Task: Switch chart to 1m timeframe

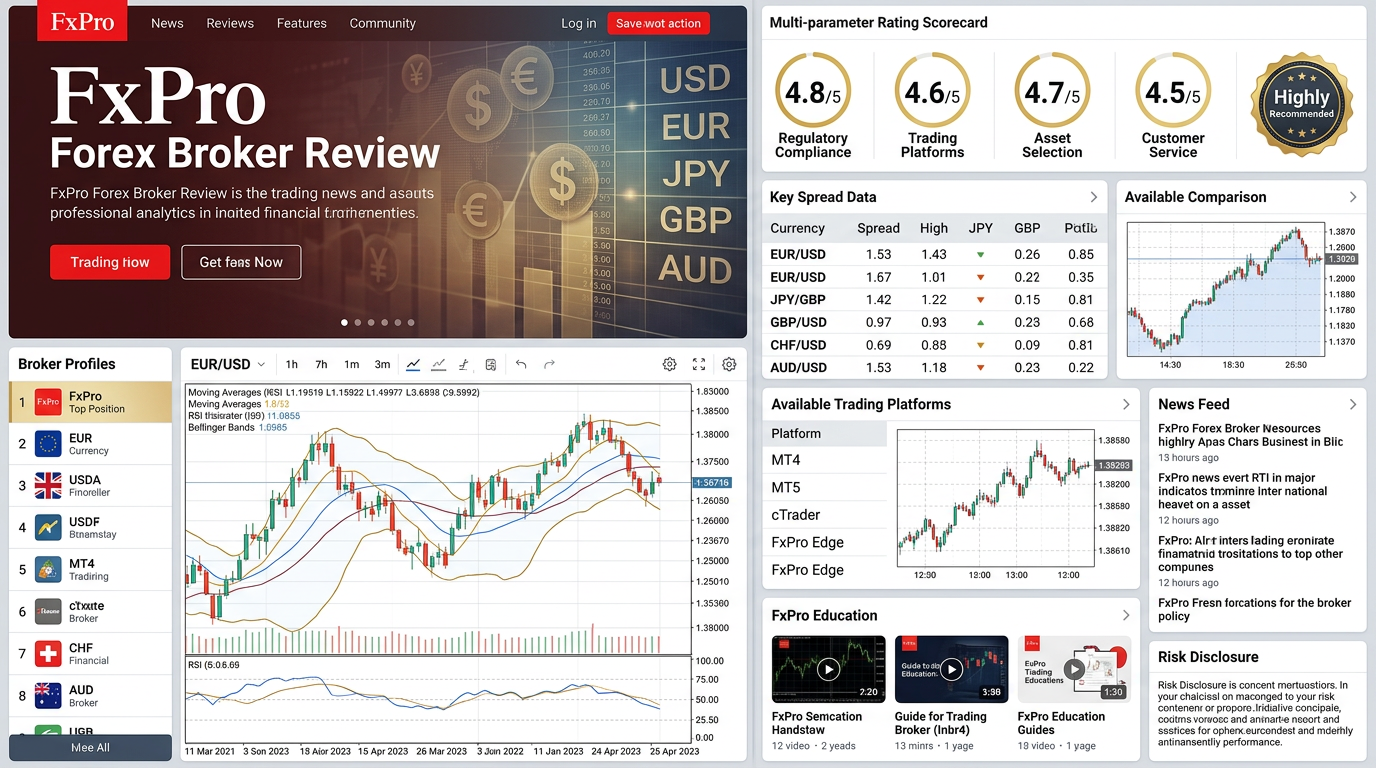Action: pos(351,365)
